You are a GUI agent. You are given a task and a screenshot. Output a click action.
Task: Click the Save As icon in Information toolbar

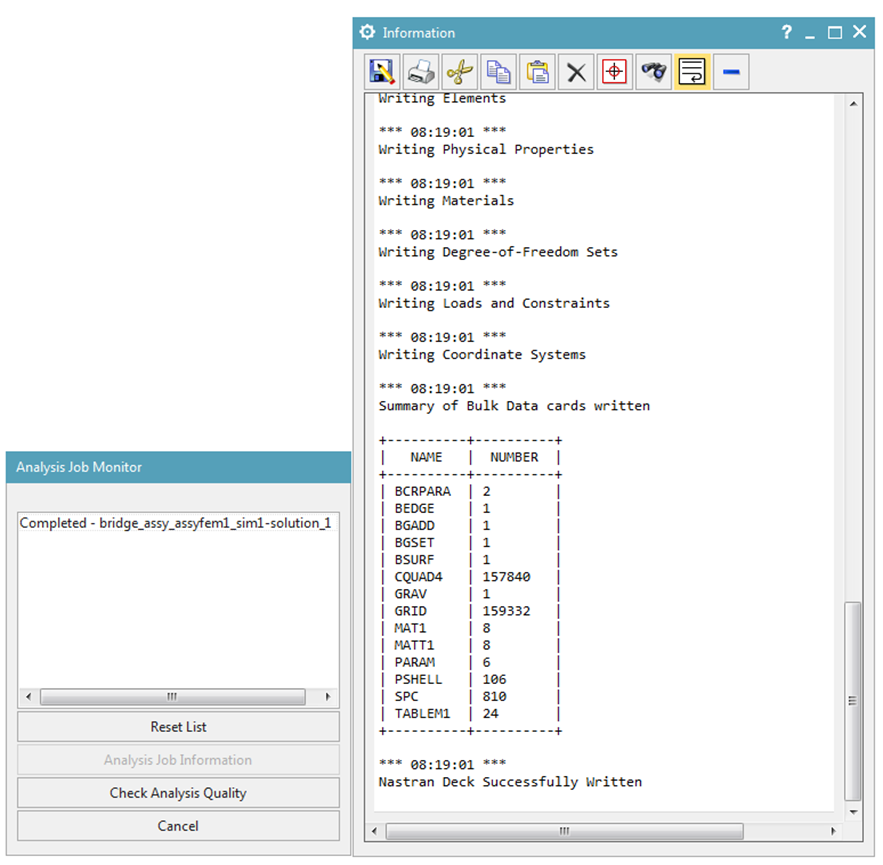click(x=382, y=72)
